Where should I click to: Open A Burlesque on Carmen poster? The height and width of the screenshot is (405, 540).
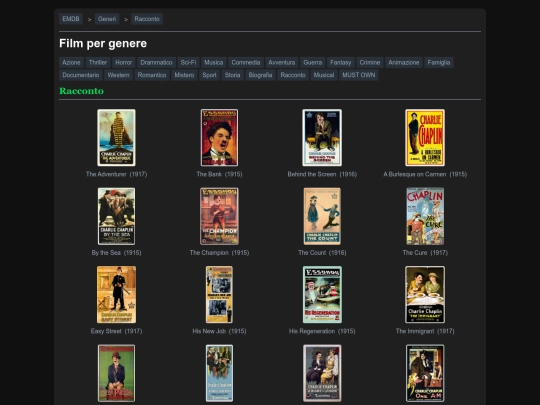tap(425, 138)
